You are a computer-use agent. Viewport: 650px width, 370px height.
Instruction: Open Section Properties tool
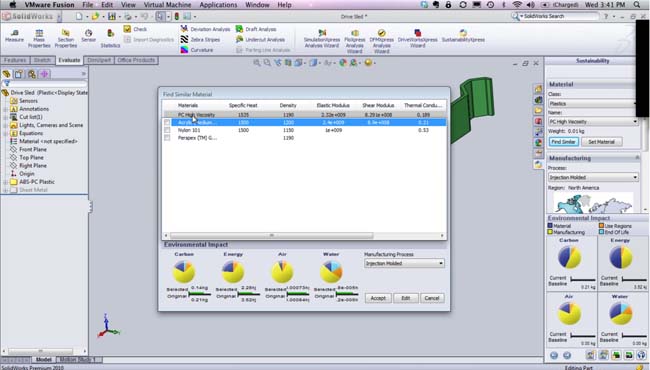click(65, 39)
